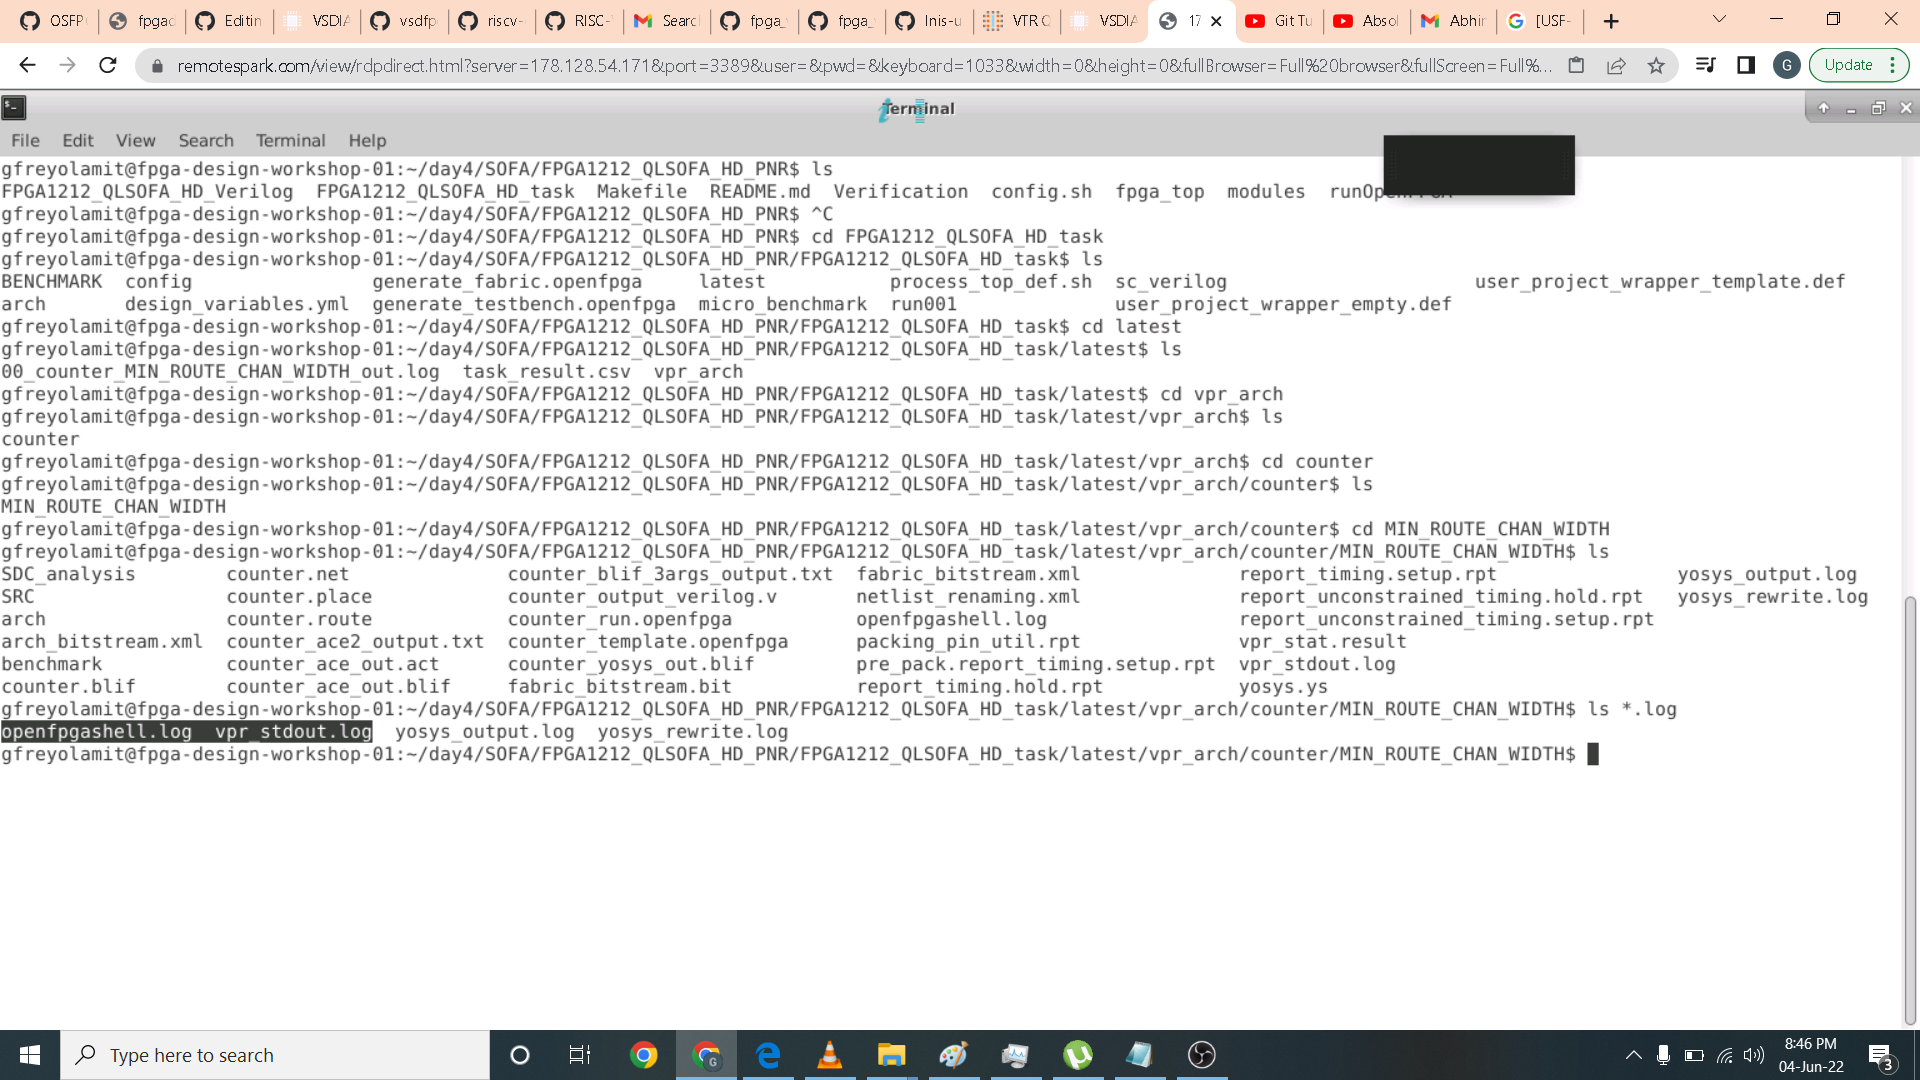Click the share page icon in address bar
The image size is (1920, 1080).
pos(1616,66)
